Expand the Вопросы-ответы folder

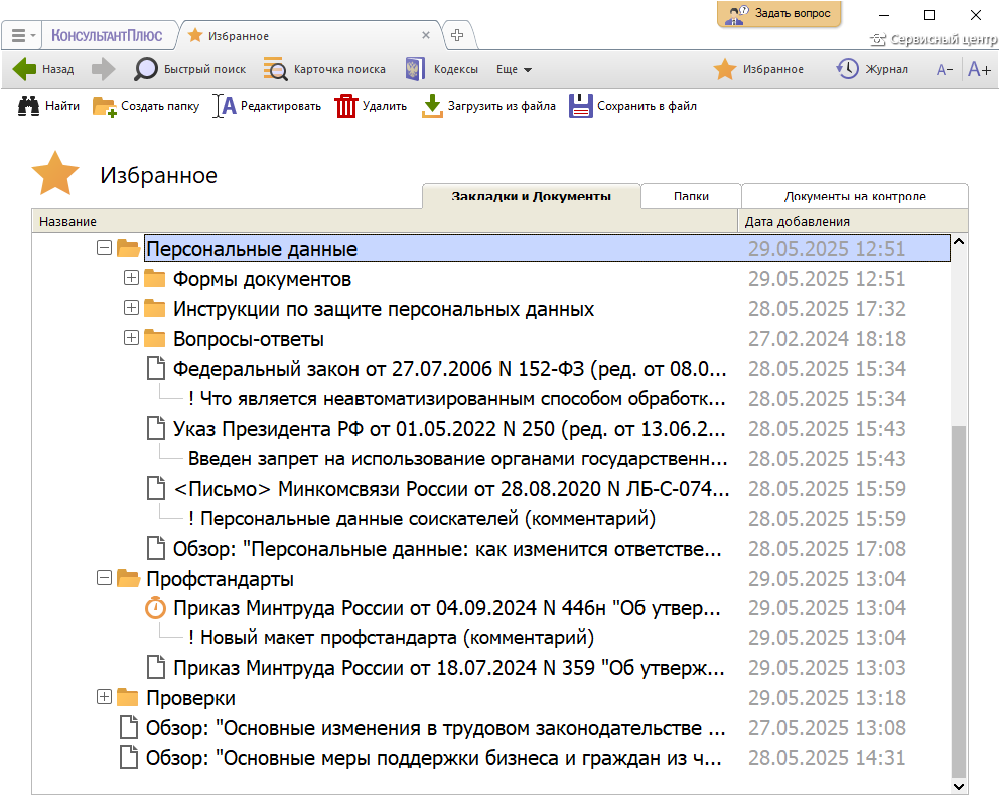click(131, 337)
